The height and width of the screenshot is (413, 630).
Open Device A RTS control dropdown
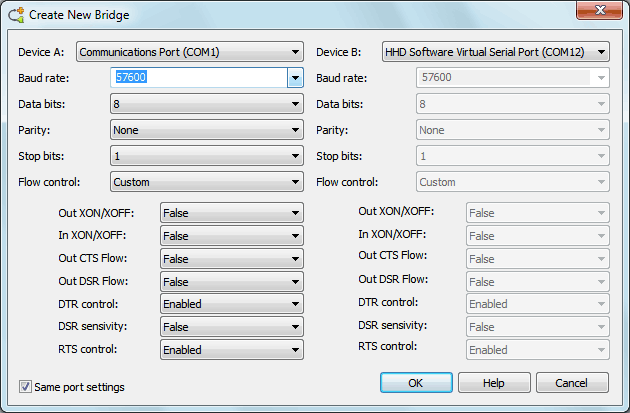pos(232,350)
